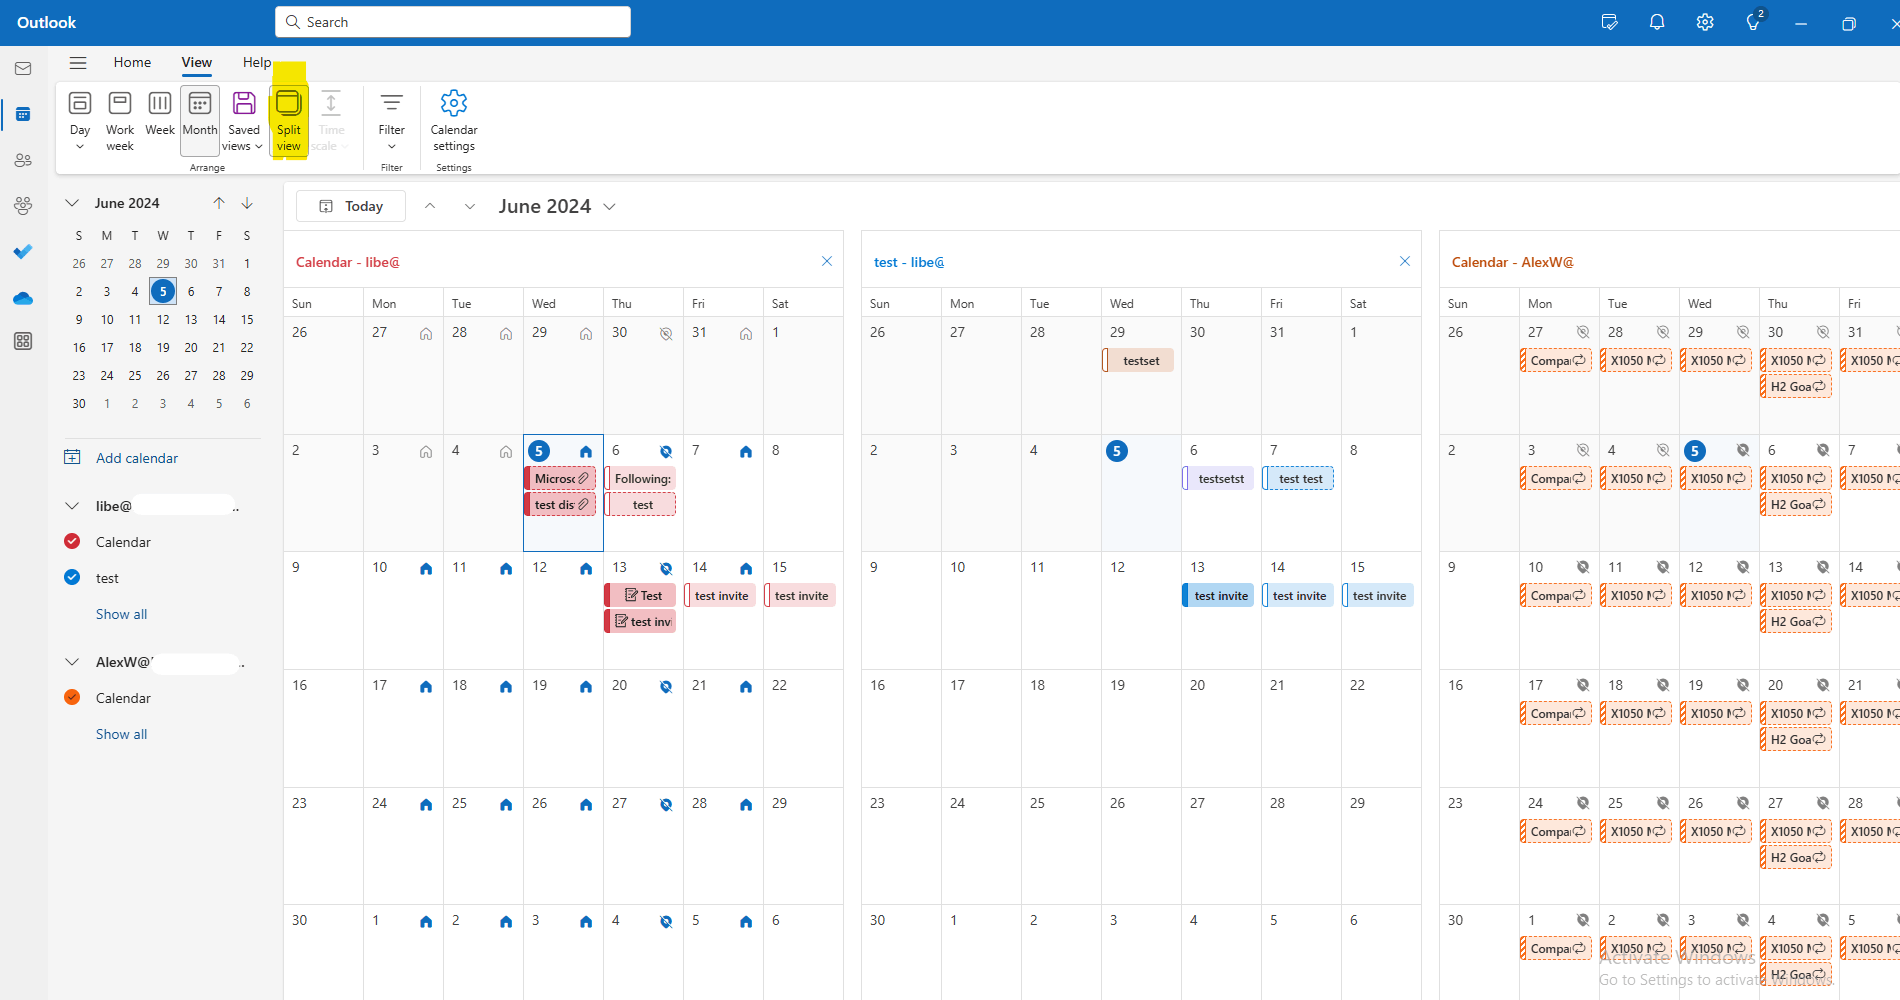The width and height of the screenshot is (1900, 1000).
Task: Switch to the Home ribbon tab
Action: [x=132, y=62]
